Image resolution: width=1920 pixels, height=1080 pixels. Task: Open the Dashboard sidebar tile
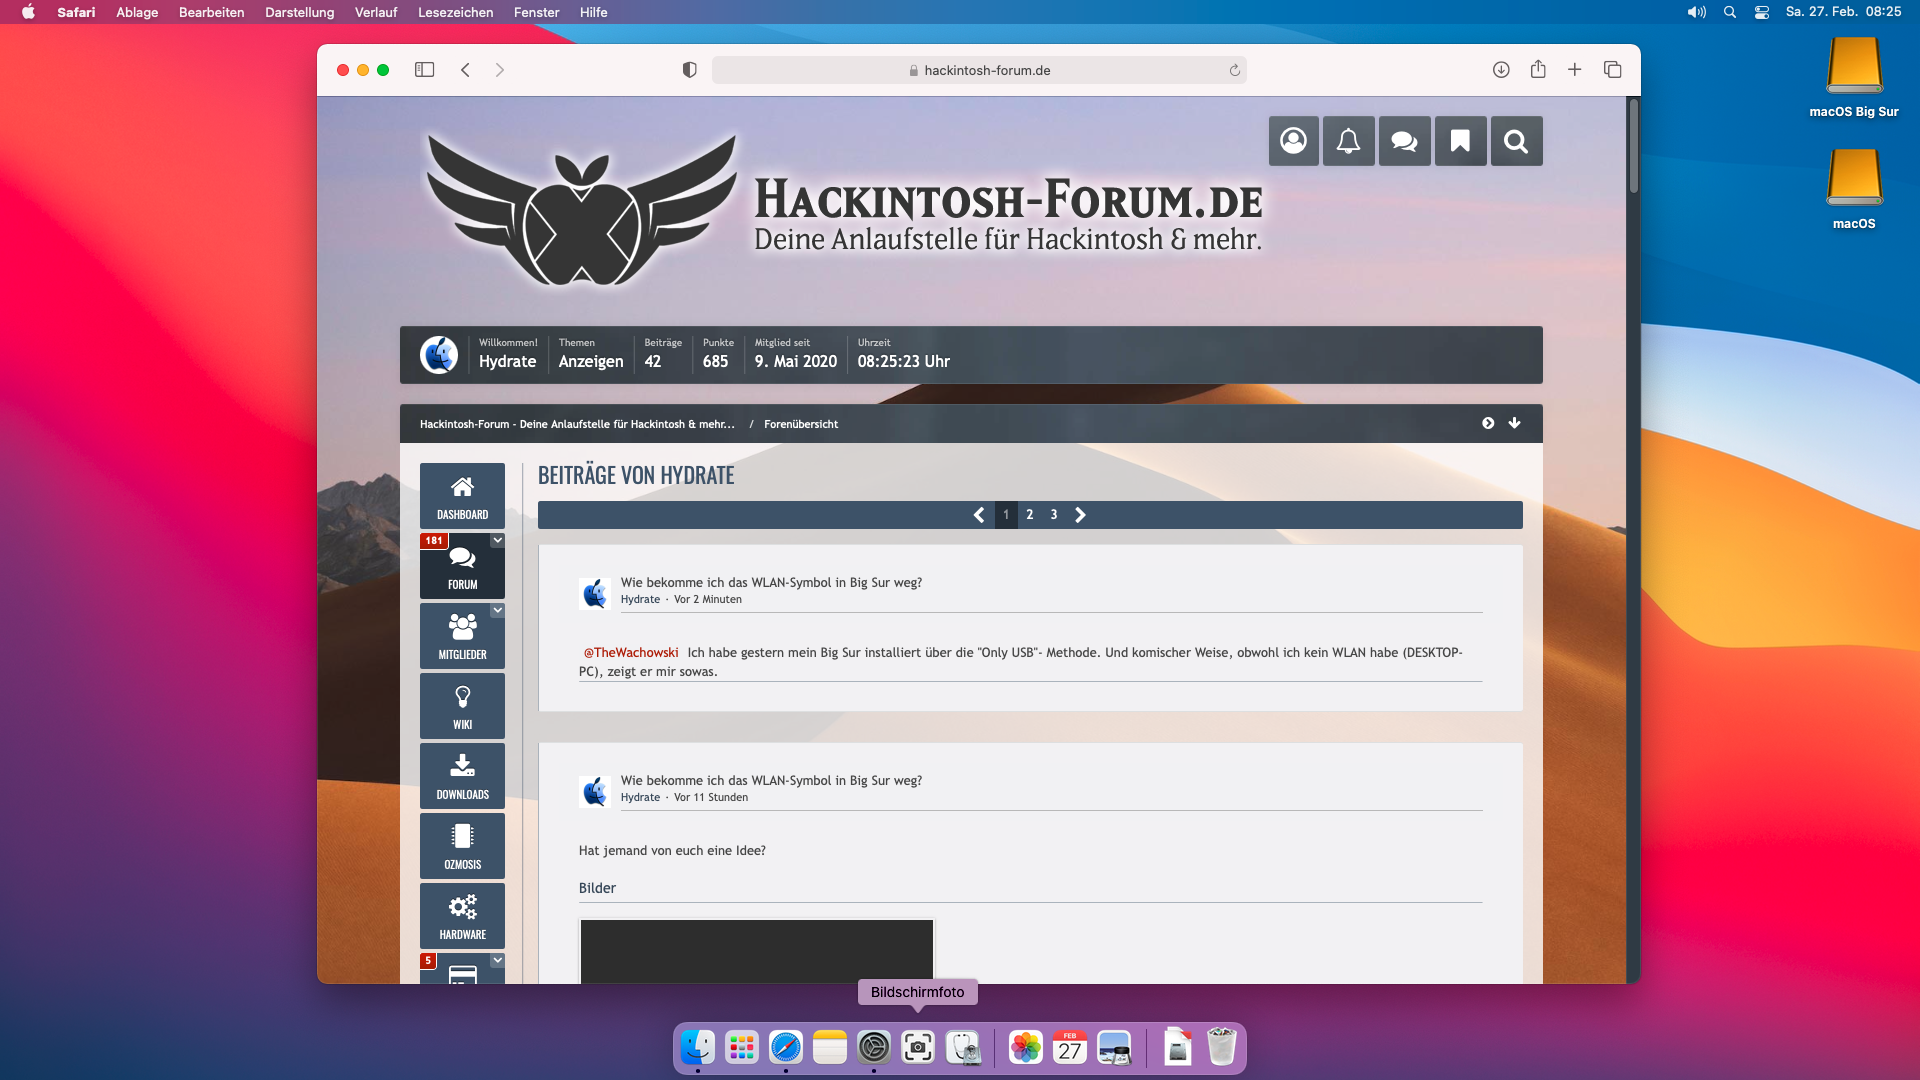(x=462, y=496)
